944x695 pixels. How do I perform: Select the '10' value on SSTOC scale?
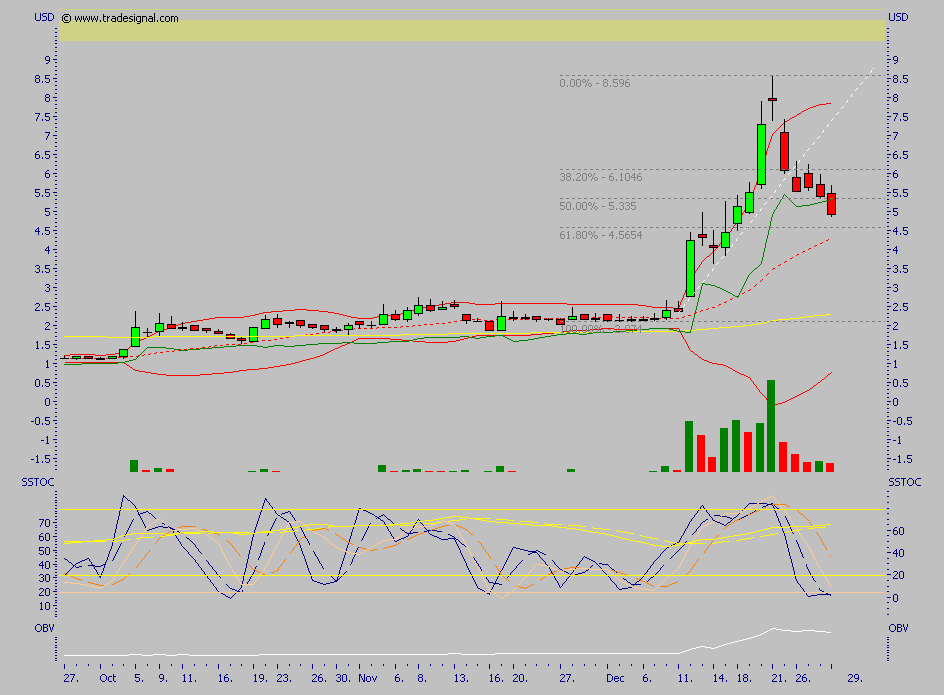pyautogui.click(x=45, y=606)
